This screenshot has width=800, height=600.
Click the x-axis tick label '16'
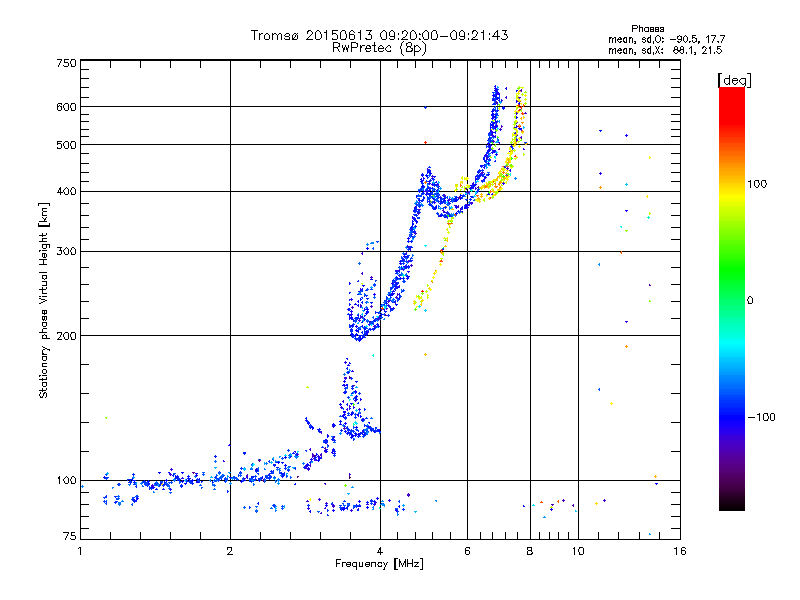pos(680,551)
